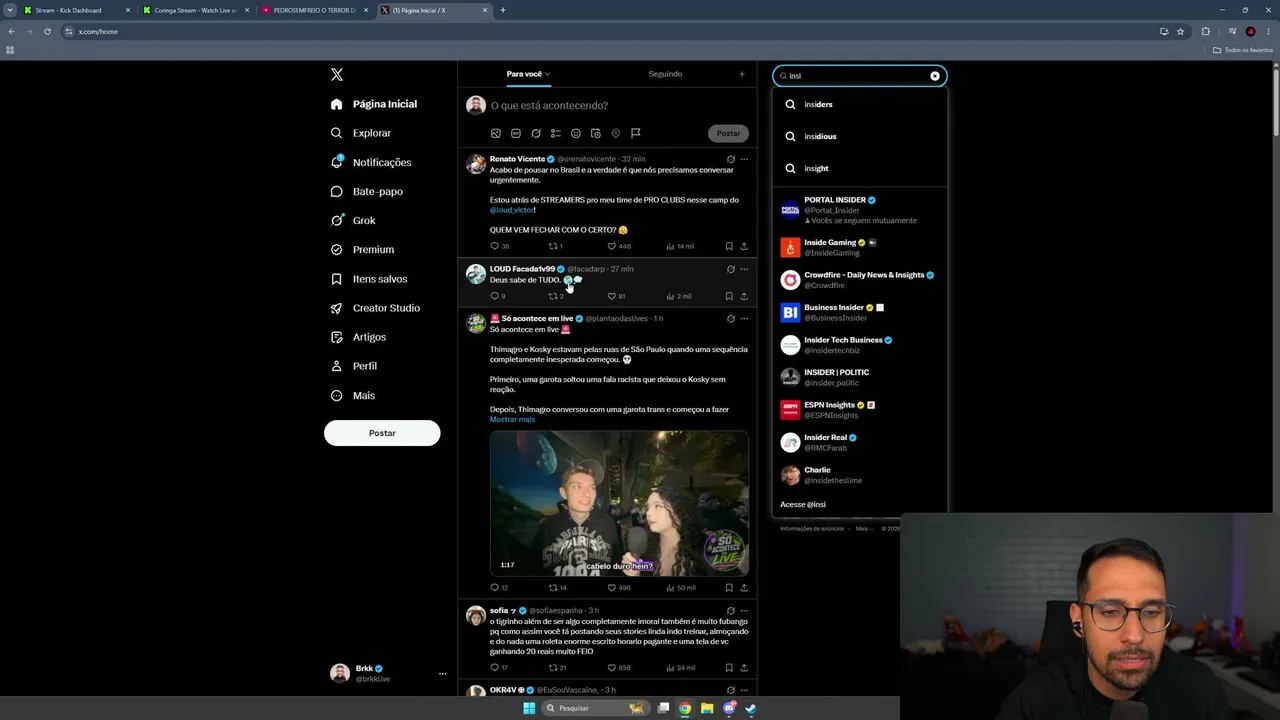Go to Bate-papo messages
This screenshot has width=1280, height=720.
[367, 191]
